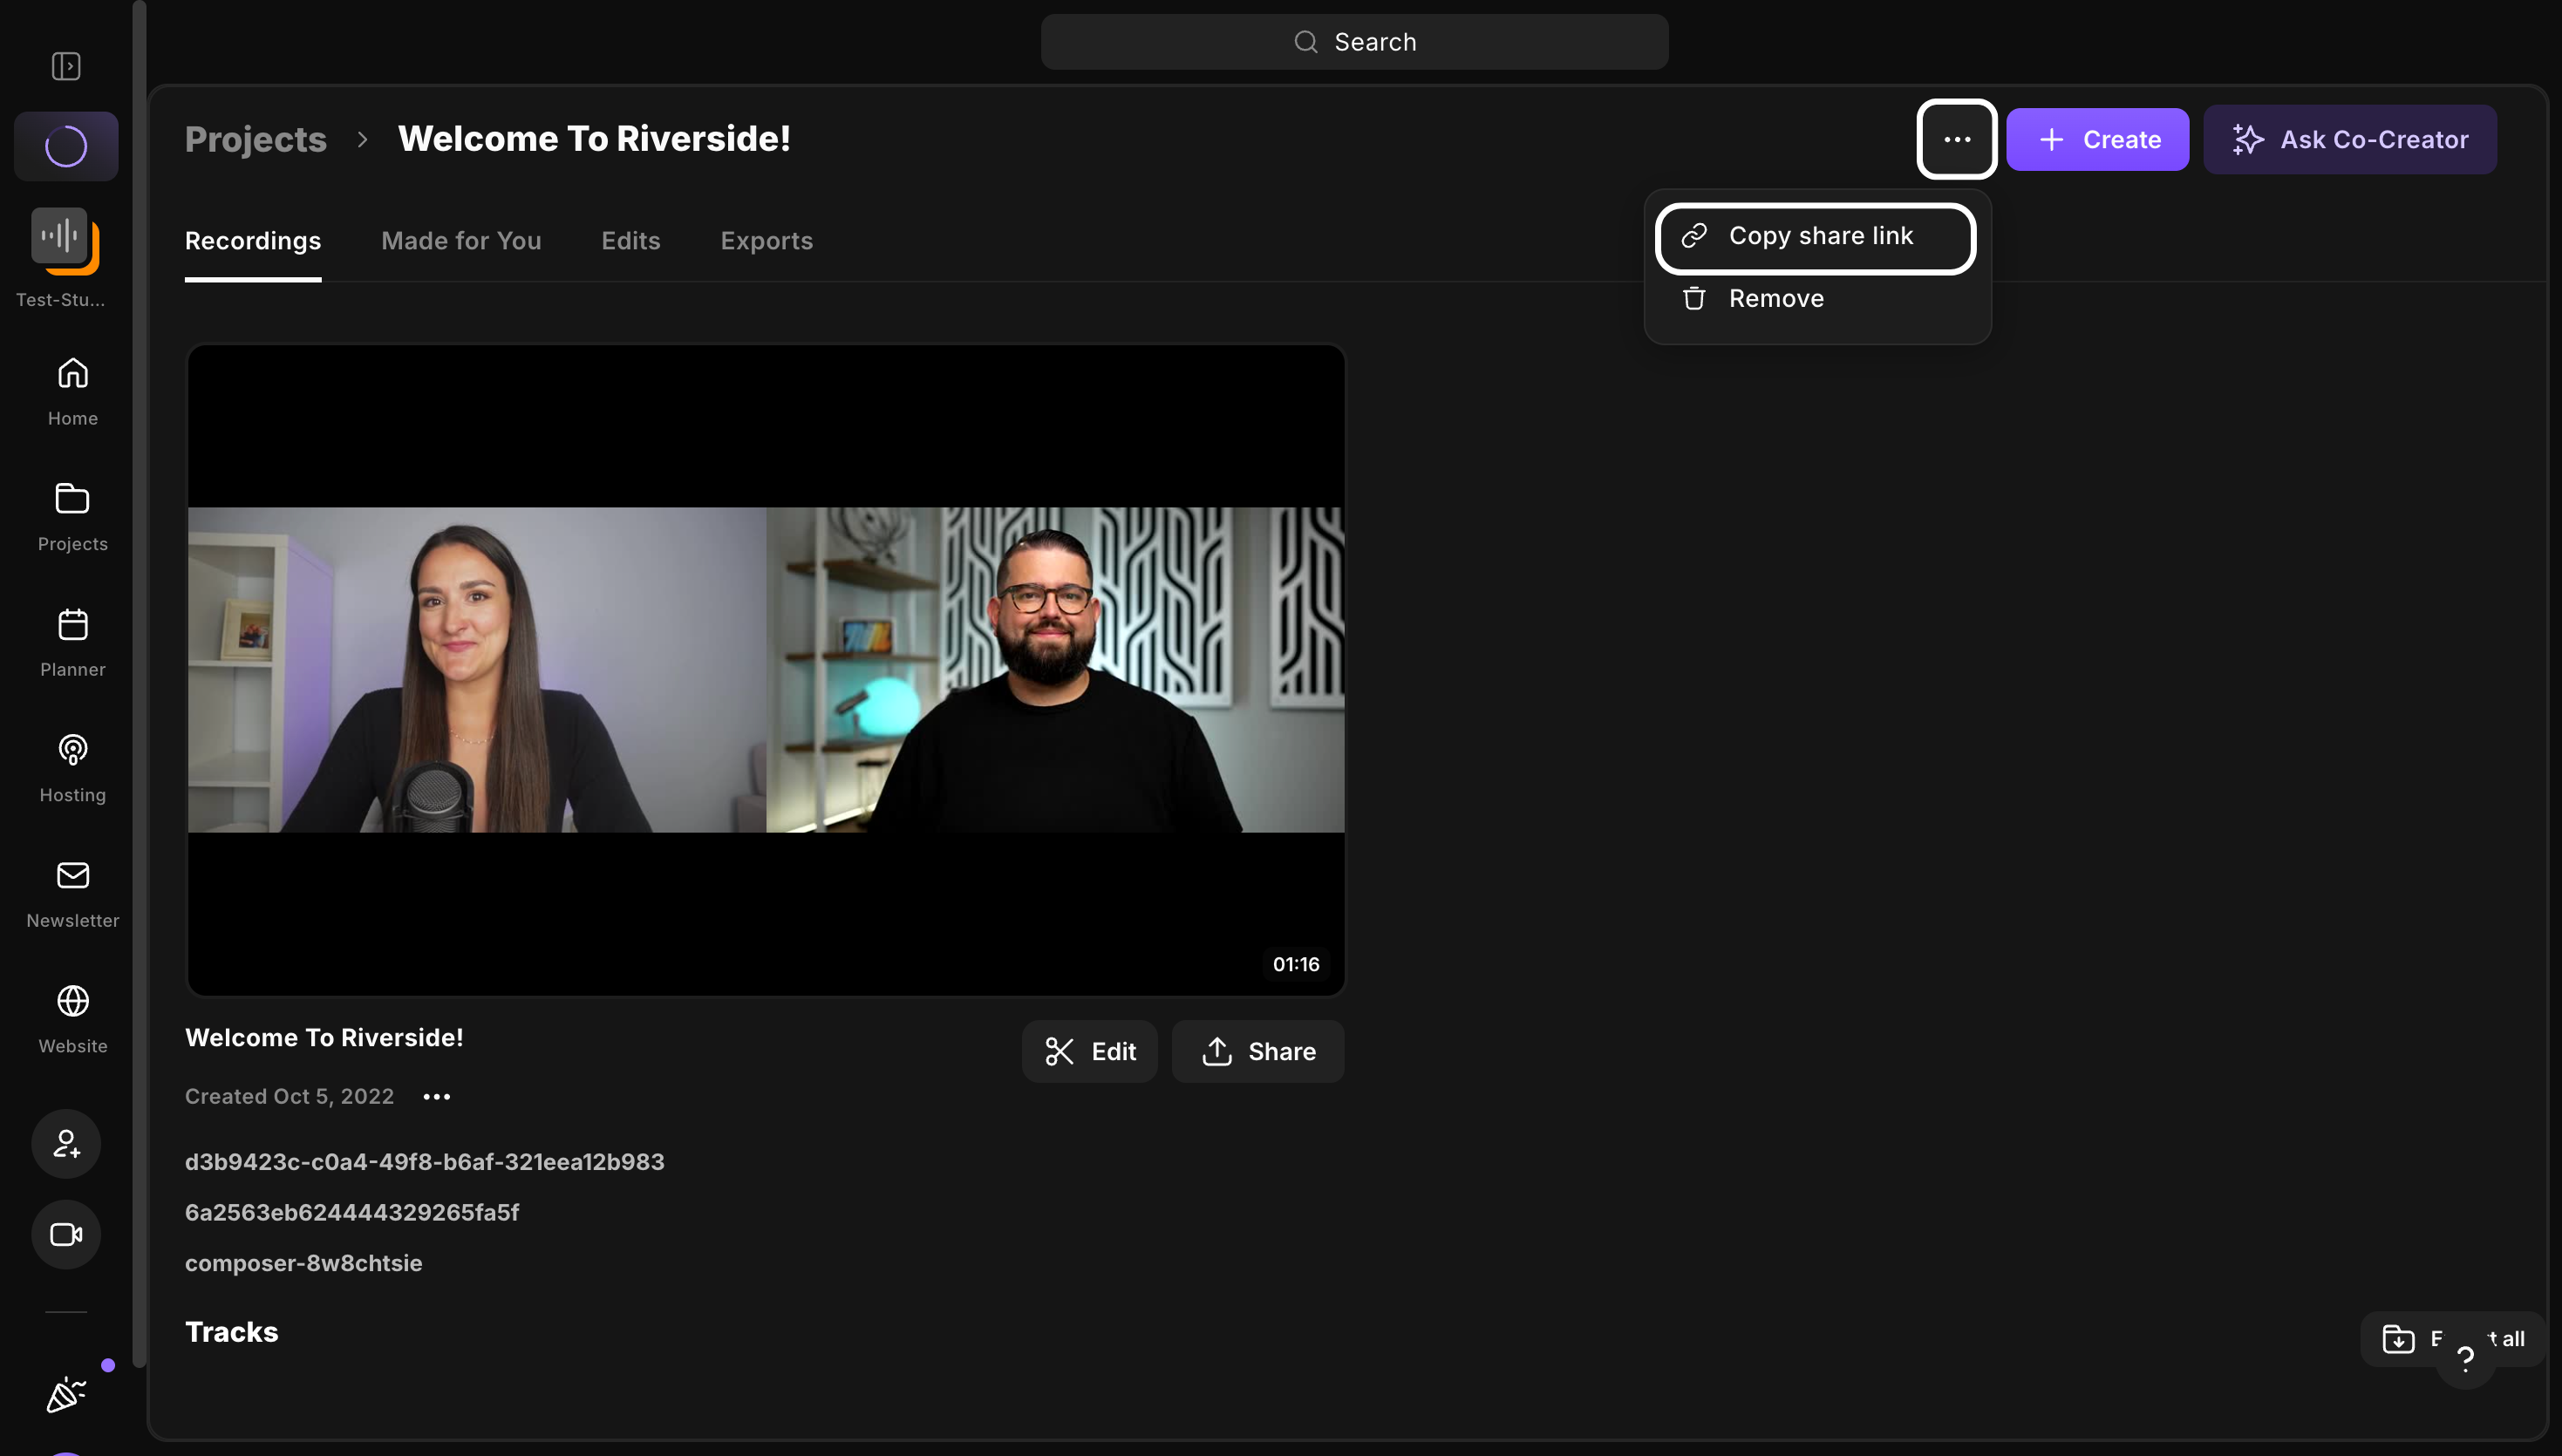Image resolution: width=2562 pixels, height=1456 pixels.
Task: Open the Hosting podcast icon
Action: point(72,768)
